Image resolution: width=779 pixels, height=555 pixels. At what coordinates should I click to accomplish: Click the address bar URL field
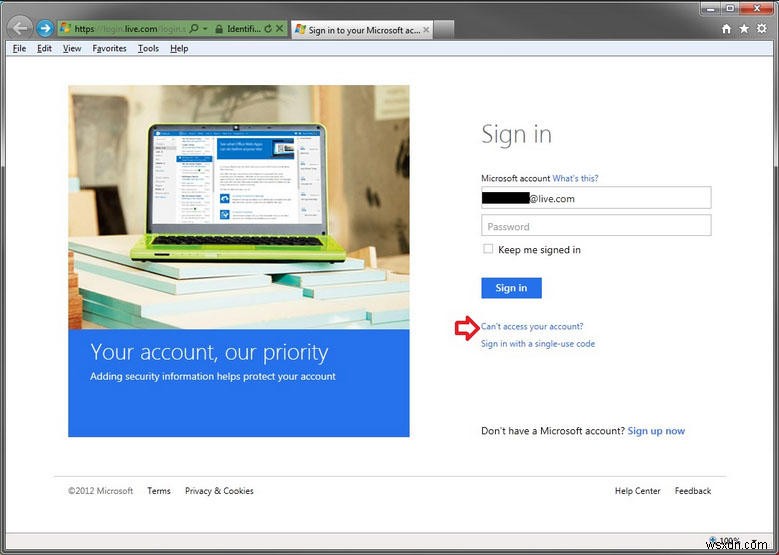pyautogui.click(x=130, y=29)
